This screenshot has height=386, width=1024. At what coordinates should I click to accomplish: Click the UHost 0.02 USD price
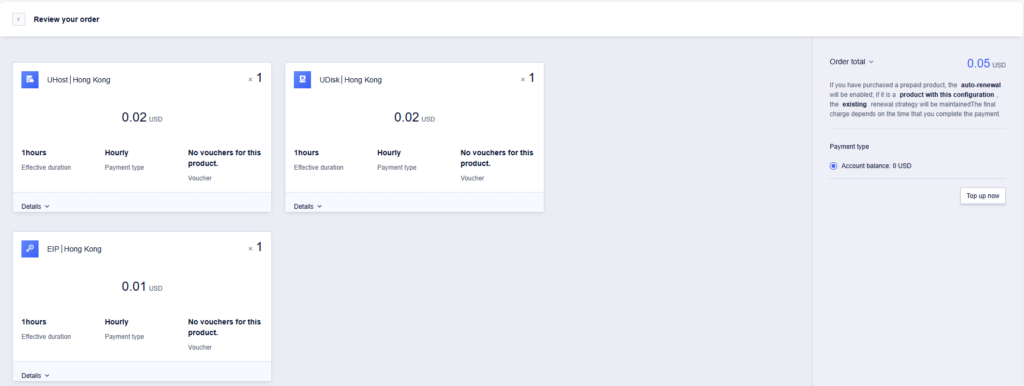tap(142, 118)
